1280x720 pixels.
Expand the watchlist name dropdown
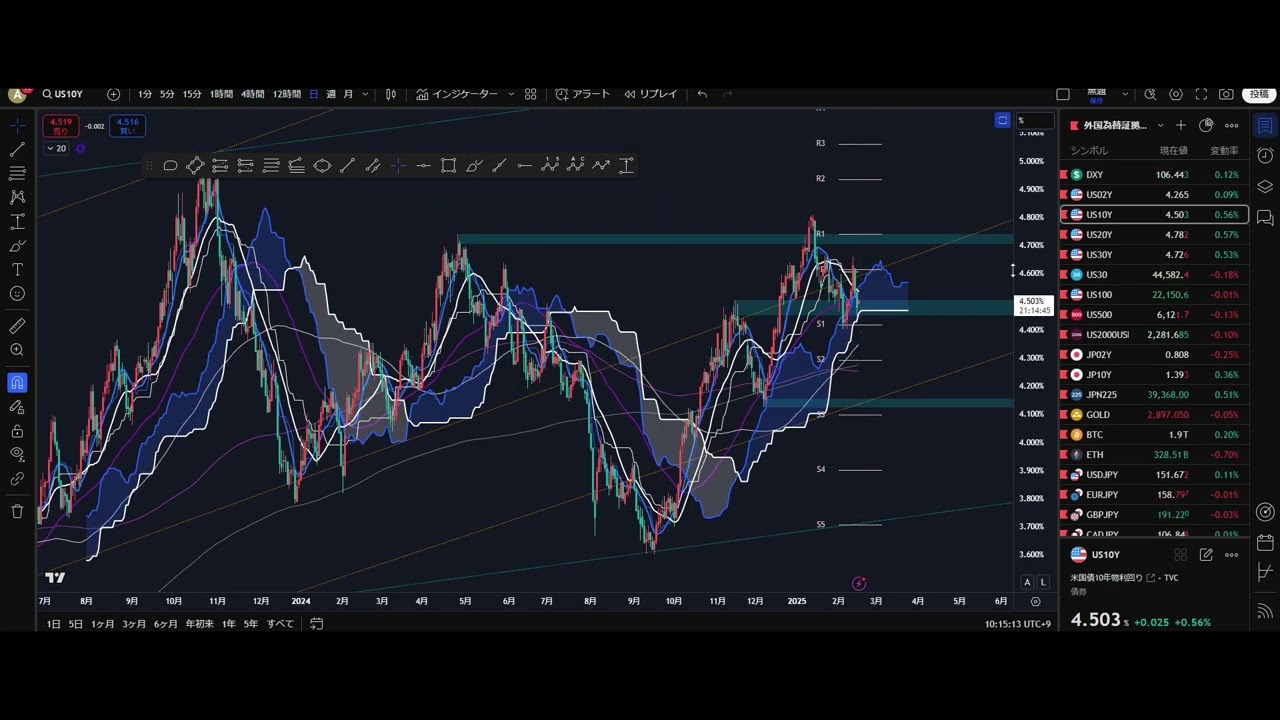[1159, 126]
